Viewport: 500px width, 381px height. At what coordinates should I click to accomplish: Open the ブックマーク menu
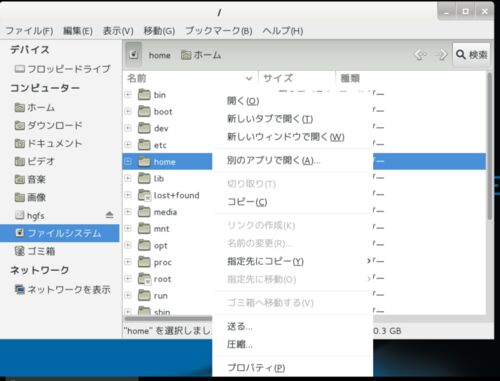pos(219,31)
